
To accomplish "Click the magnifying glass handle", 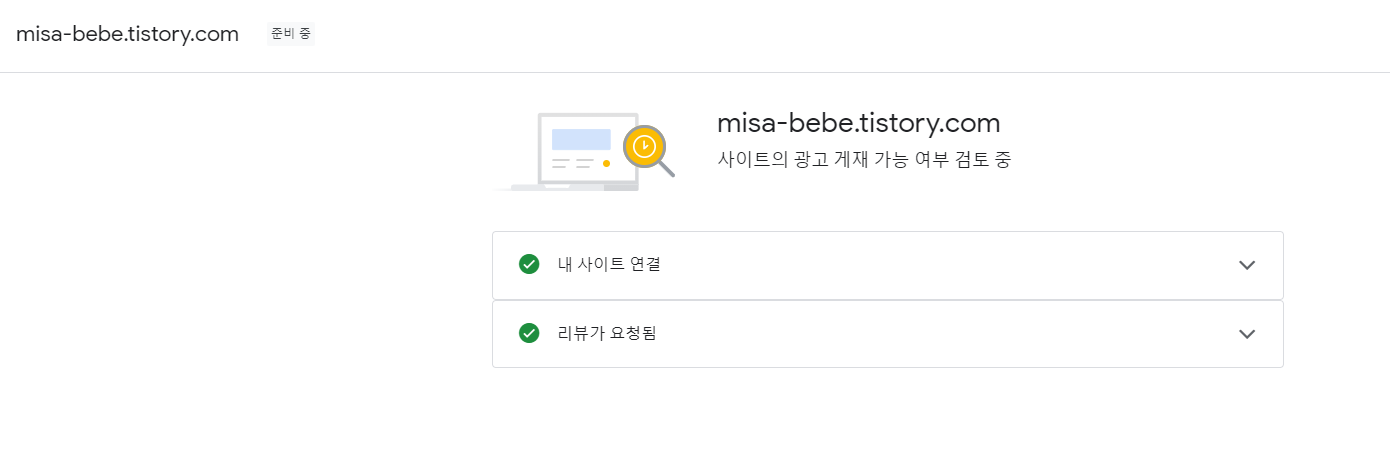I will pyautogui.click(x=666, y=169).
